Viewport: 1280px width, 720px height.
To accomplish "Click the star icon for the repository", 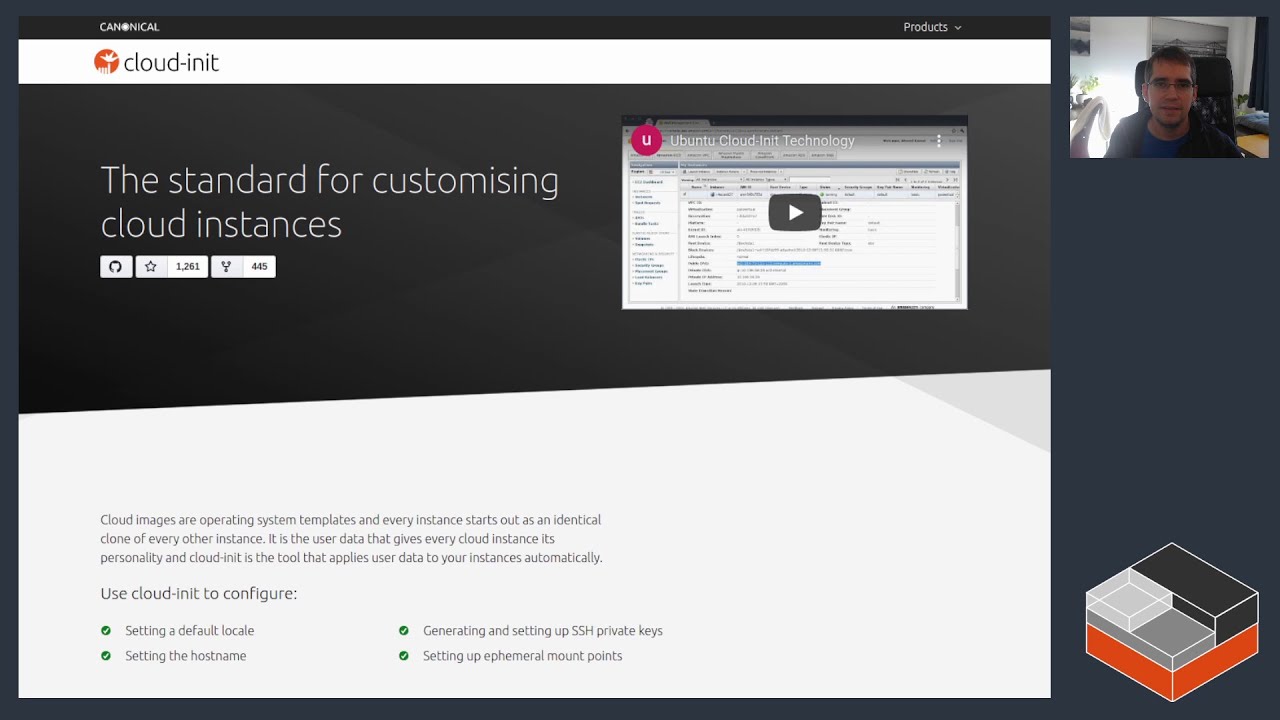I will point(151,267).
